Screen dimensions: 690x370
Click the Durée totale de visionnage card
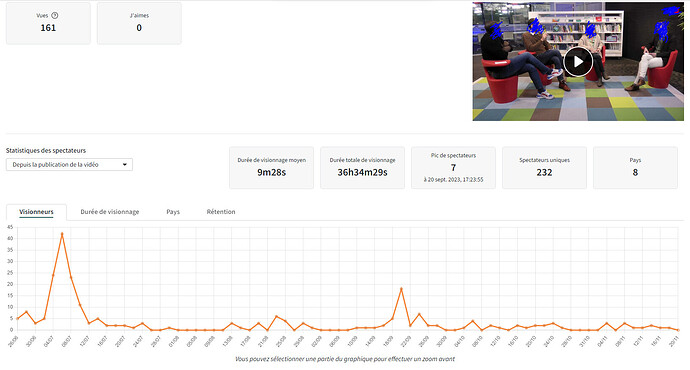[x=363, y=168]
